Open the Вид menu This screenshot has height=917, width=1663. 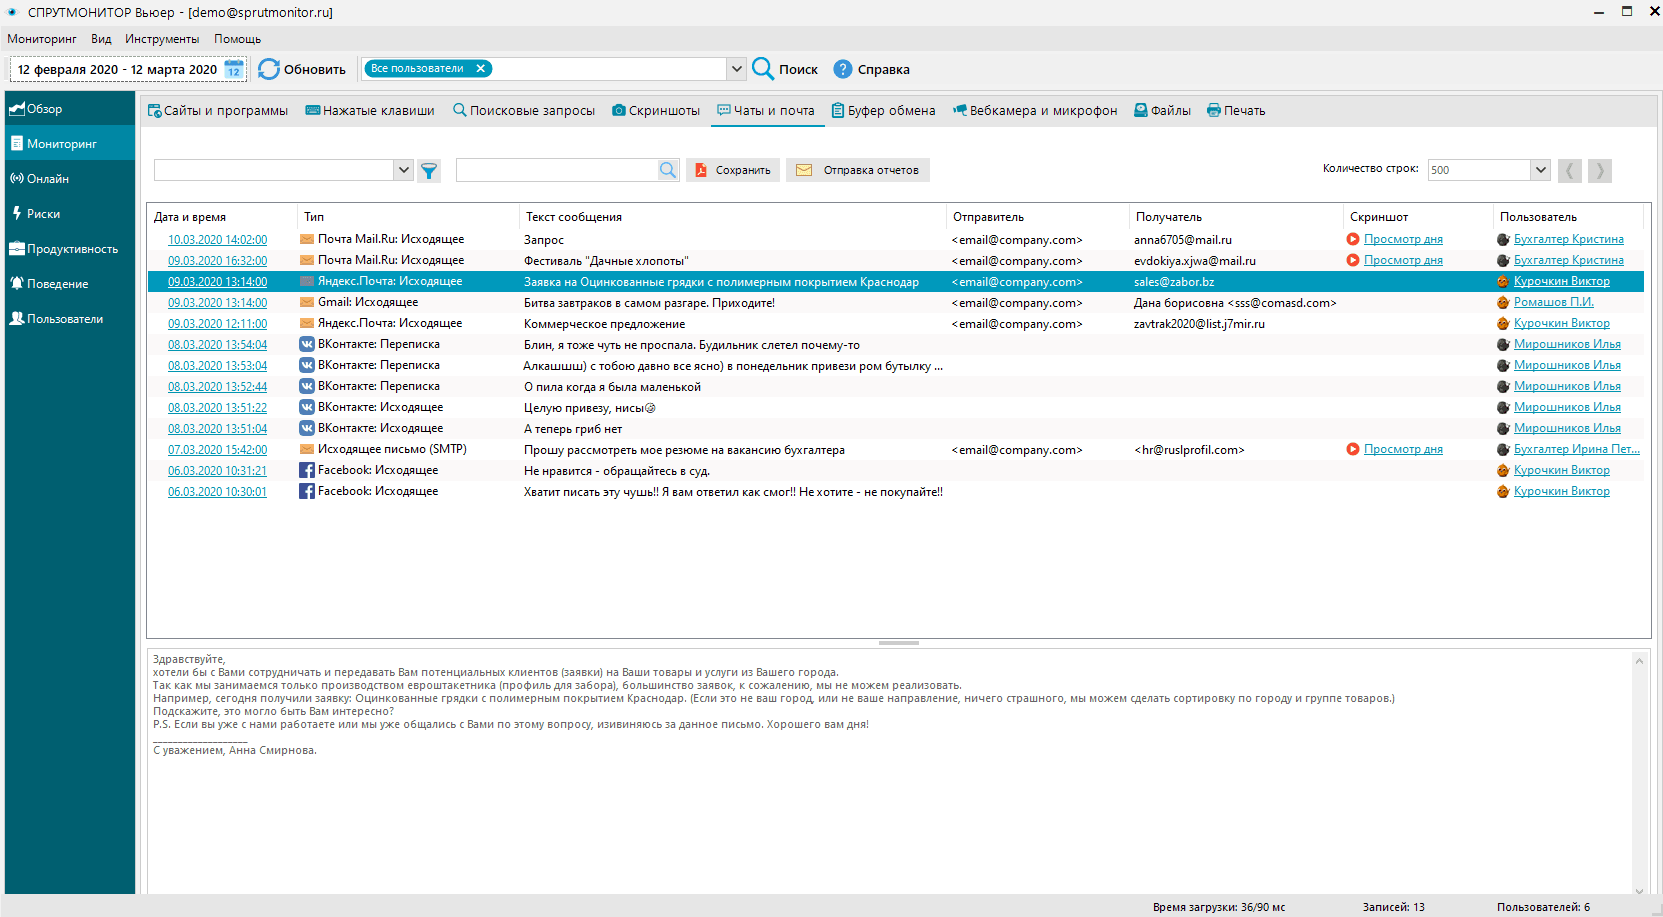[101, 39]
